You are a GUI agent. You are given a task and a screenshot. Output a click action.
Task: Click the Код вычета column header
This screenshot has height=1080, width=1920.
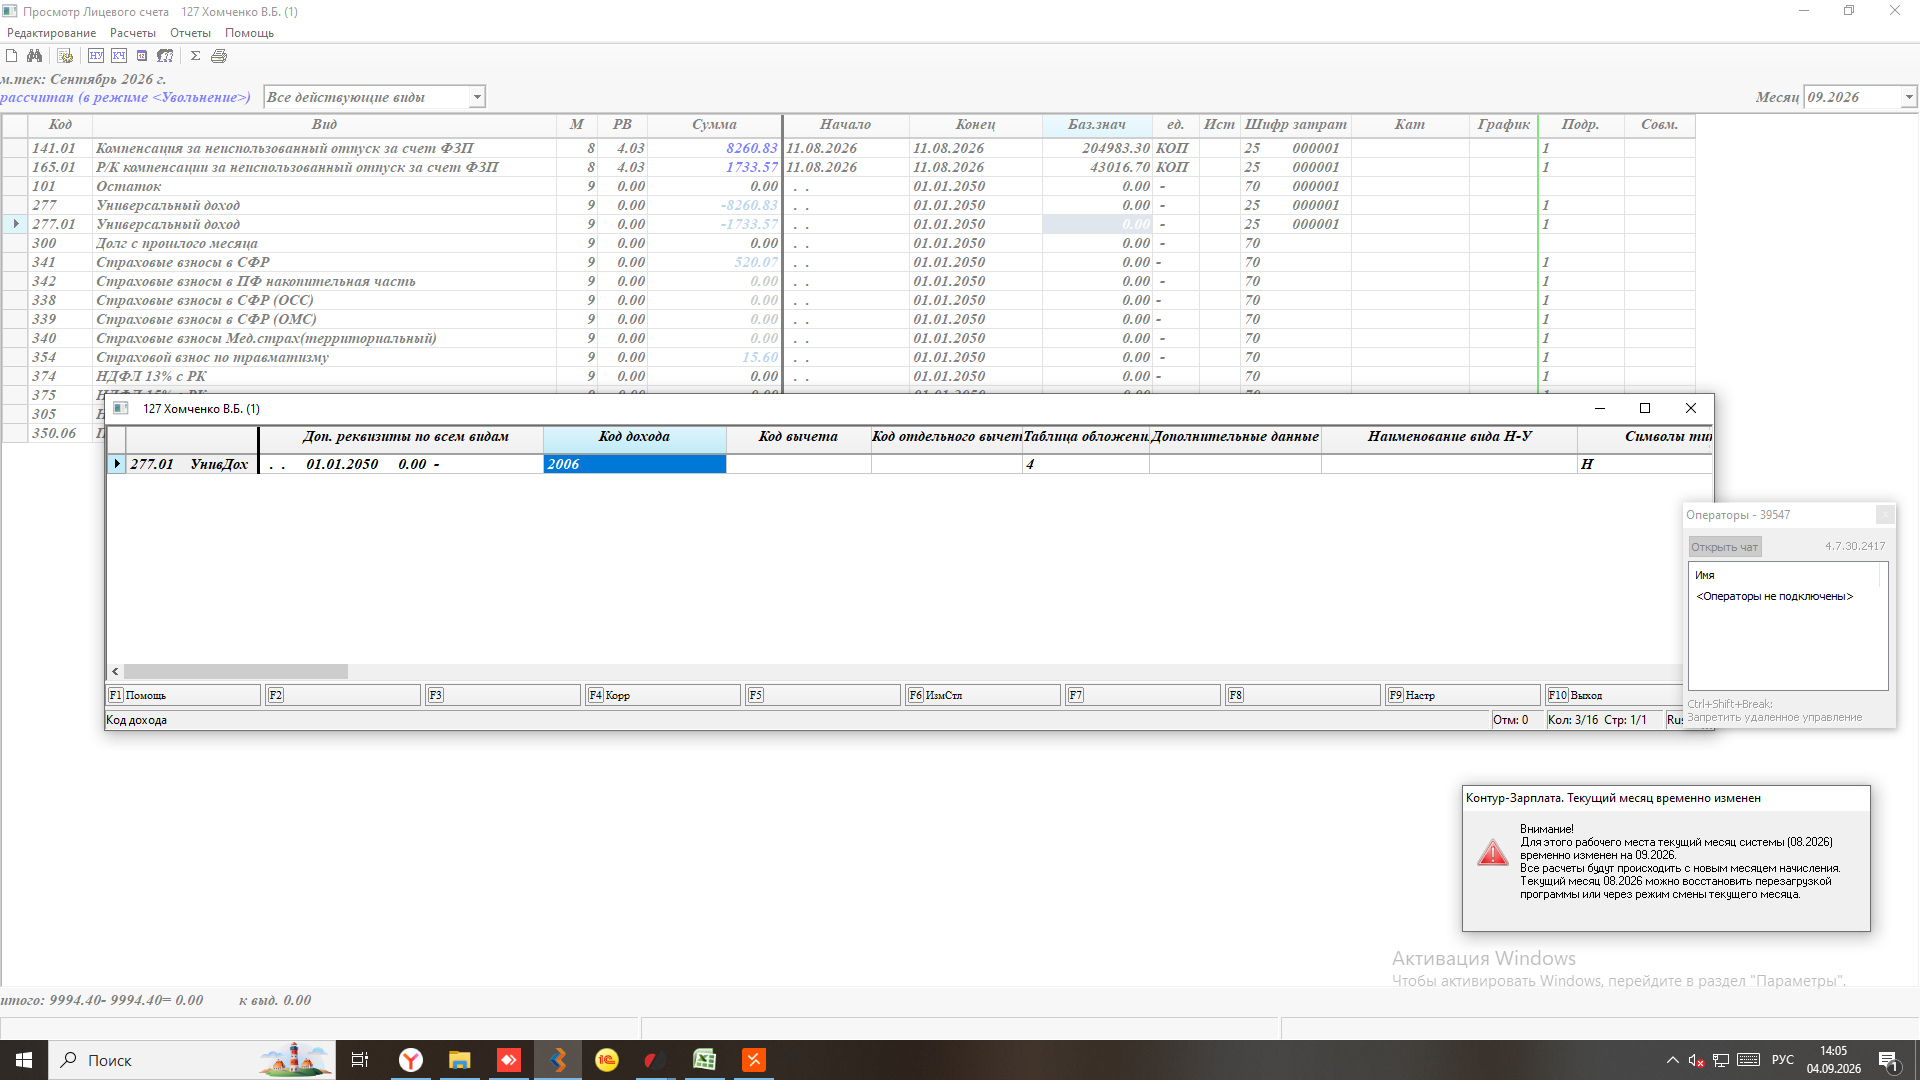798,437
